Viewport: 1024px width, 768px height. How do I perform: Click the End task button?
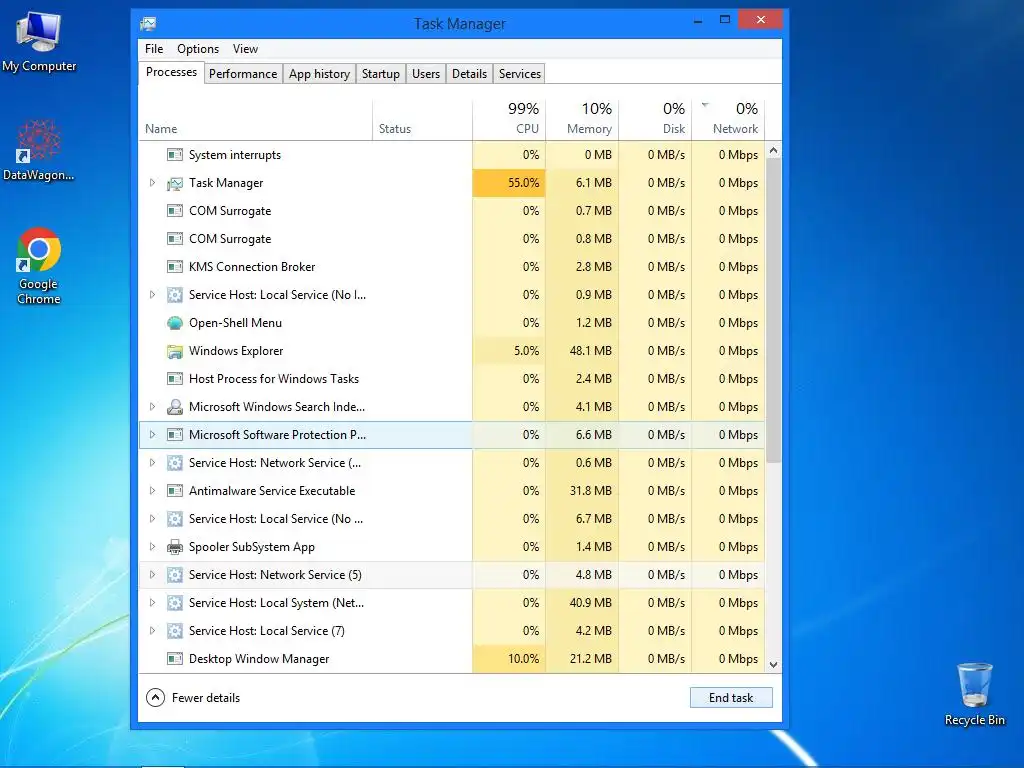click(731, 697)
